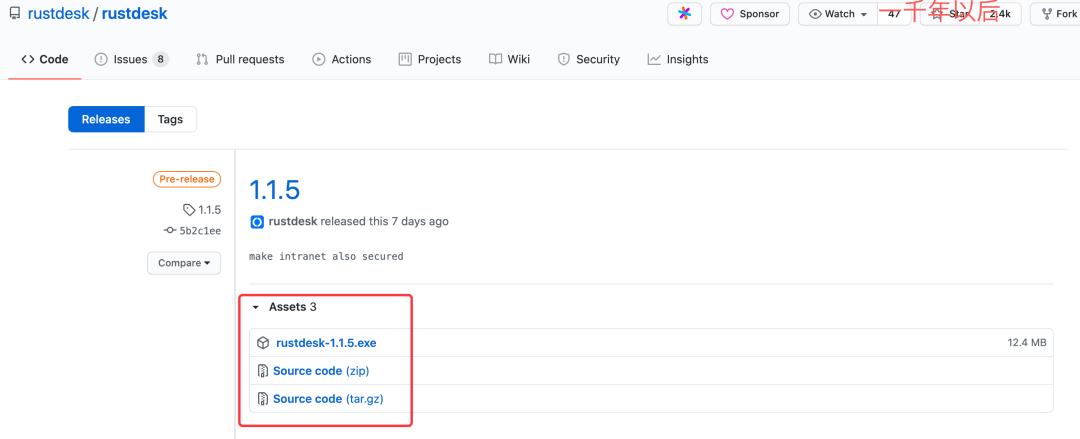Image resolution: width=1080 pixels, height=439 pixels.
Task: Open commit 5b2c1ee
Action: pyautogui.click(x=200, y=230)
